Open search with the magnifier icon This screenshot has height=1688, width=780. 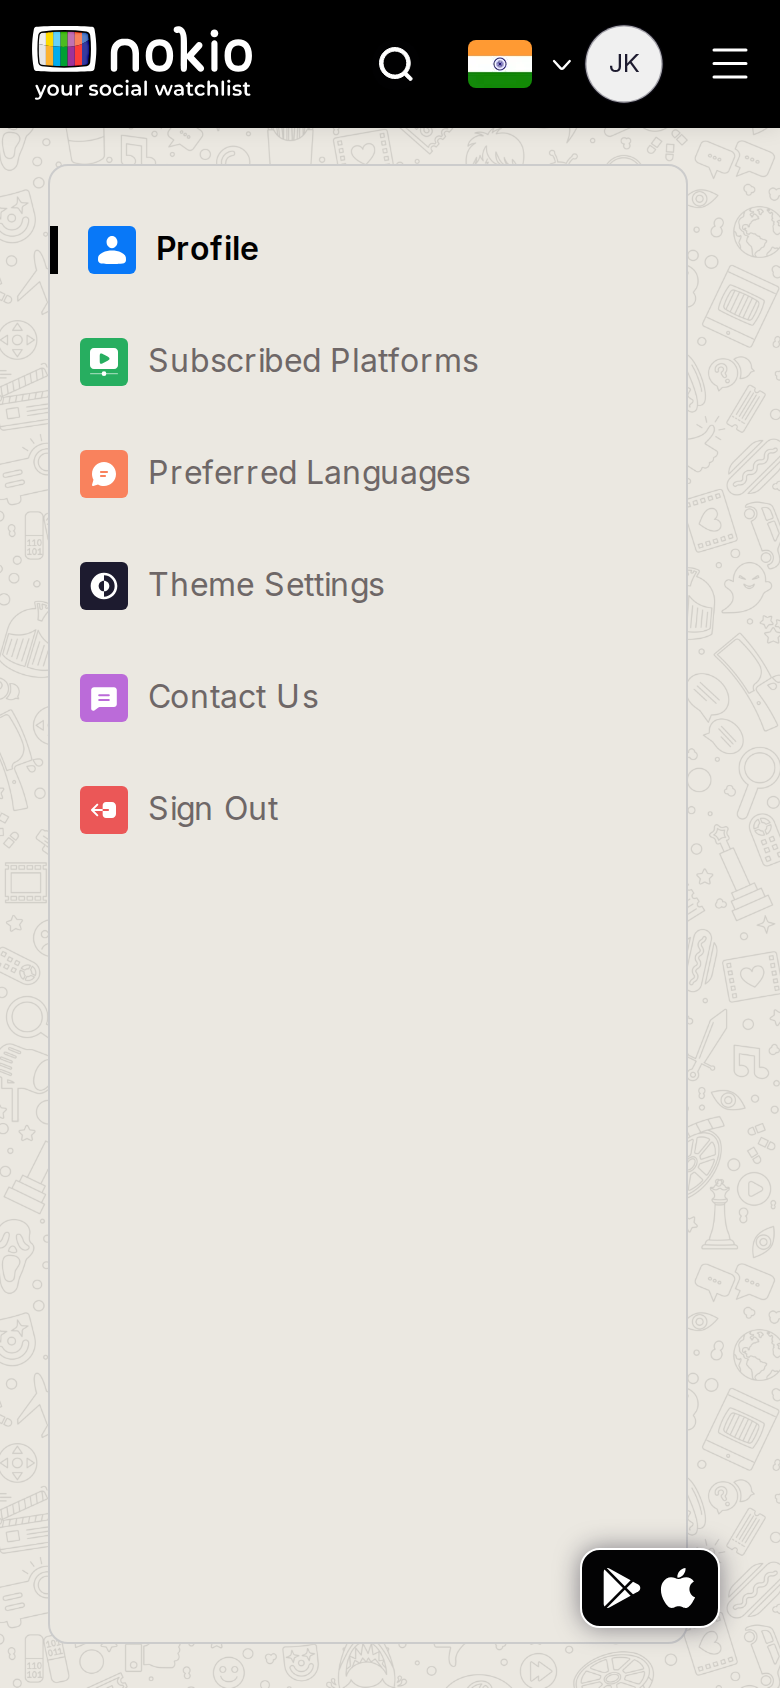pos(396,64)
